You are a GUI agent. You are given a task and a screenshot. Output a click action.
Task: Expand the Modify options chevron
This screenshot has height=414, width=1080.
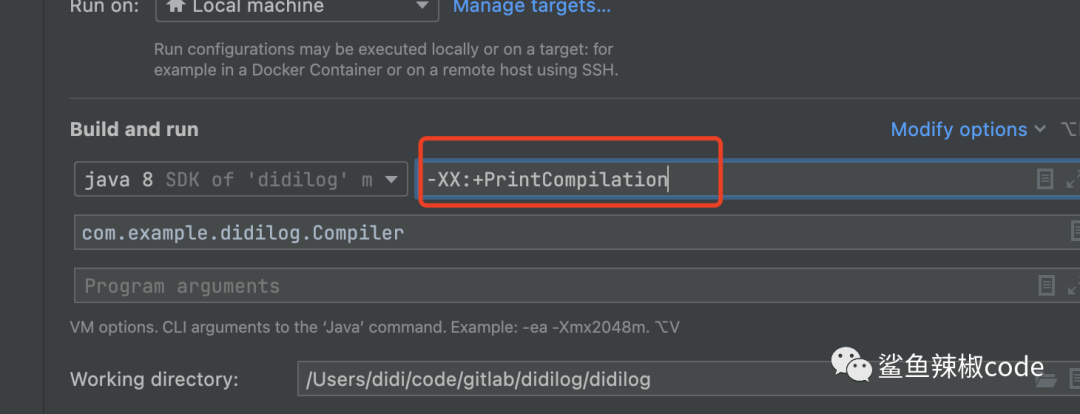point(1040,129)
